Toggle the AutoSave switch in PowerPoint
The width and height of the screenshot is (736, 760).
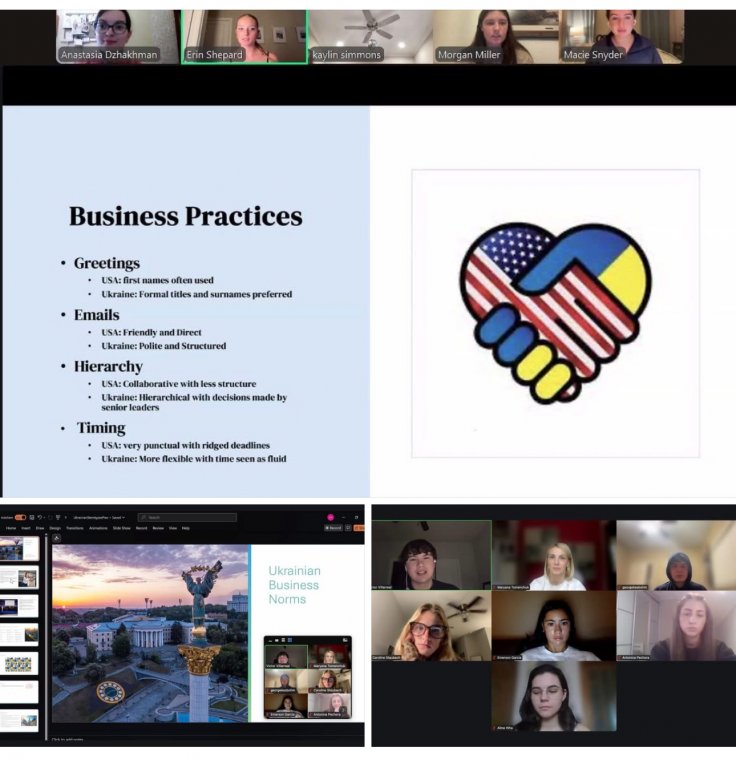pyautogui.click(x=20, y=517)
